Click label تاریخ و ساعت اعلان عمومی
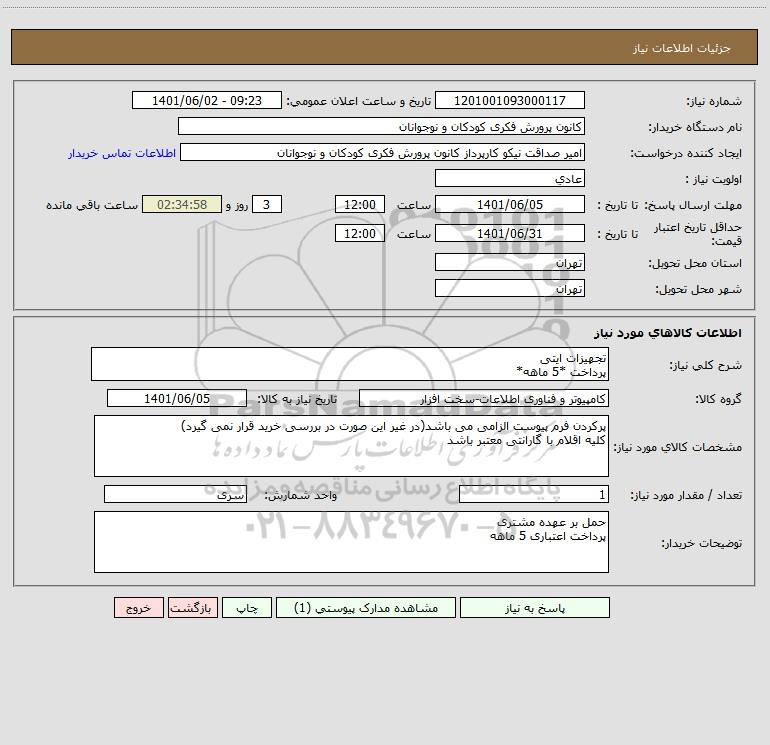This screenshot has height=745, width=770. tap(359, 102)
